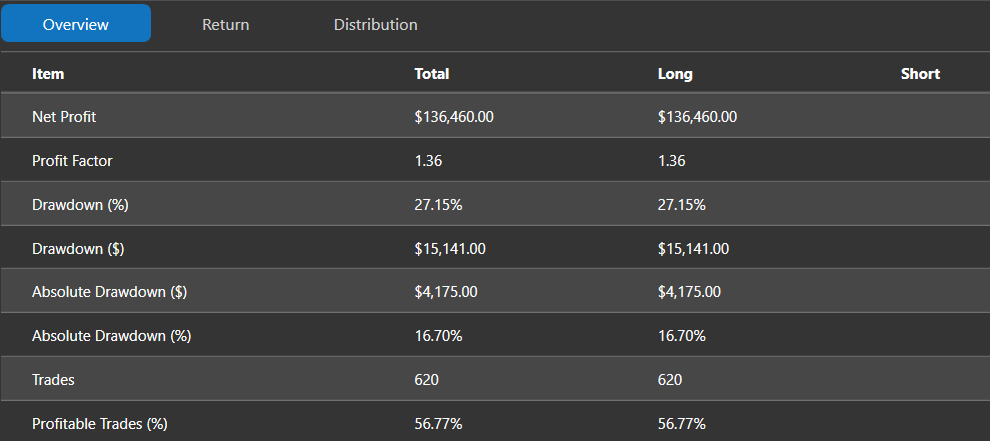Click Long Profitable Trades value 56.77%
Viewport: 990px width, 441px height.
pyautogui.click(x=681, y=423)
